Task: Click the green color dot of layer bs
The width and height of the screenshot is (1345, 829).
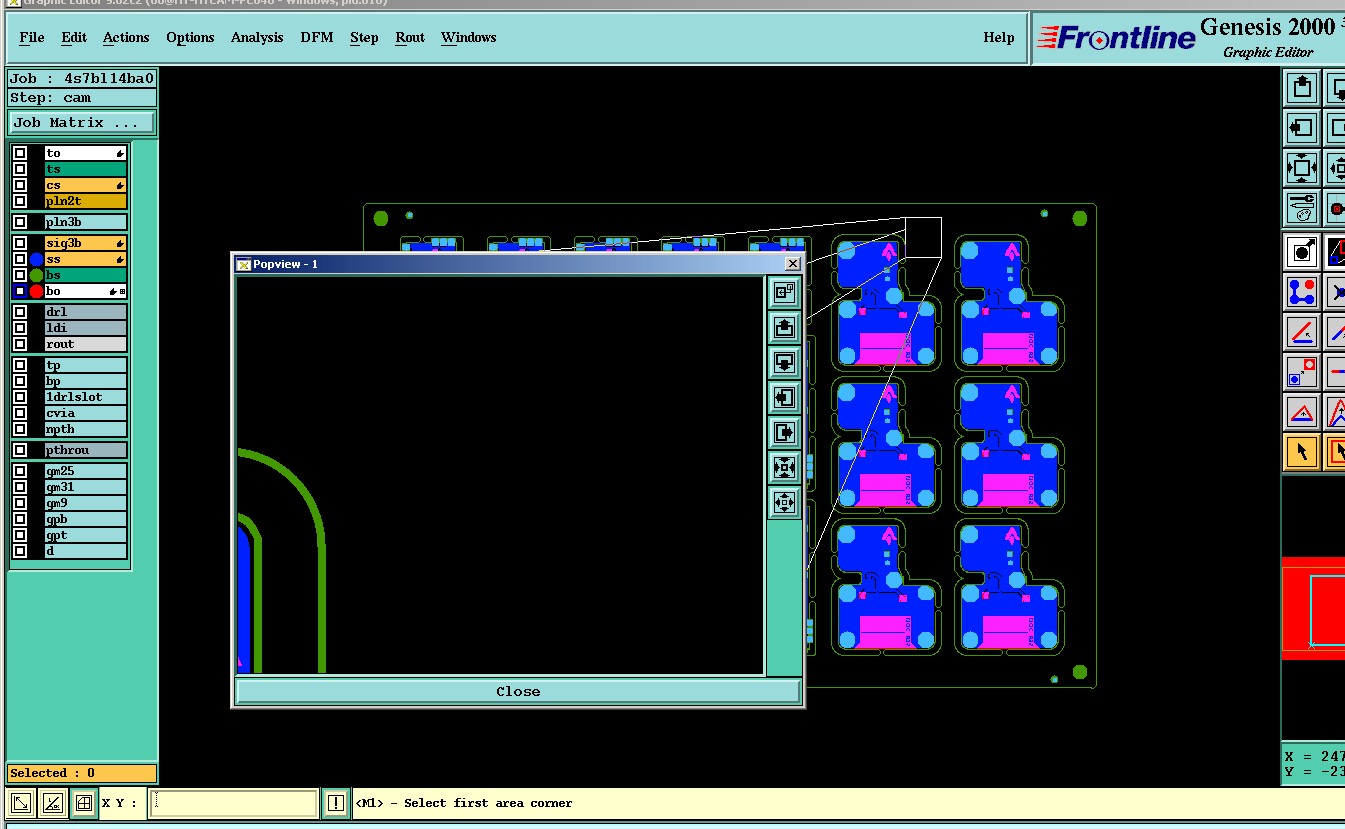Action: coord(36,275)
